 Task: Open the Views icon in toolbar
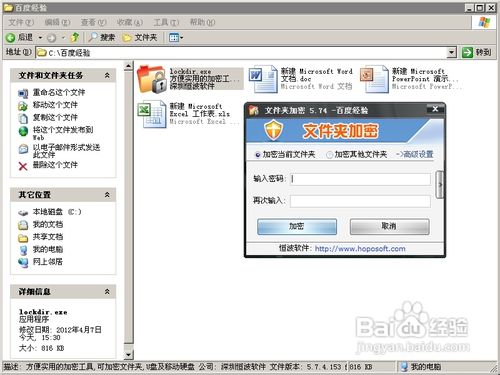click(x=174, y=38)
